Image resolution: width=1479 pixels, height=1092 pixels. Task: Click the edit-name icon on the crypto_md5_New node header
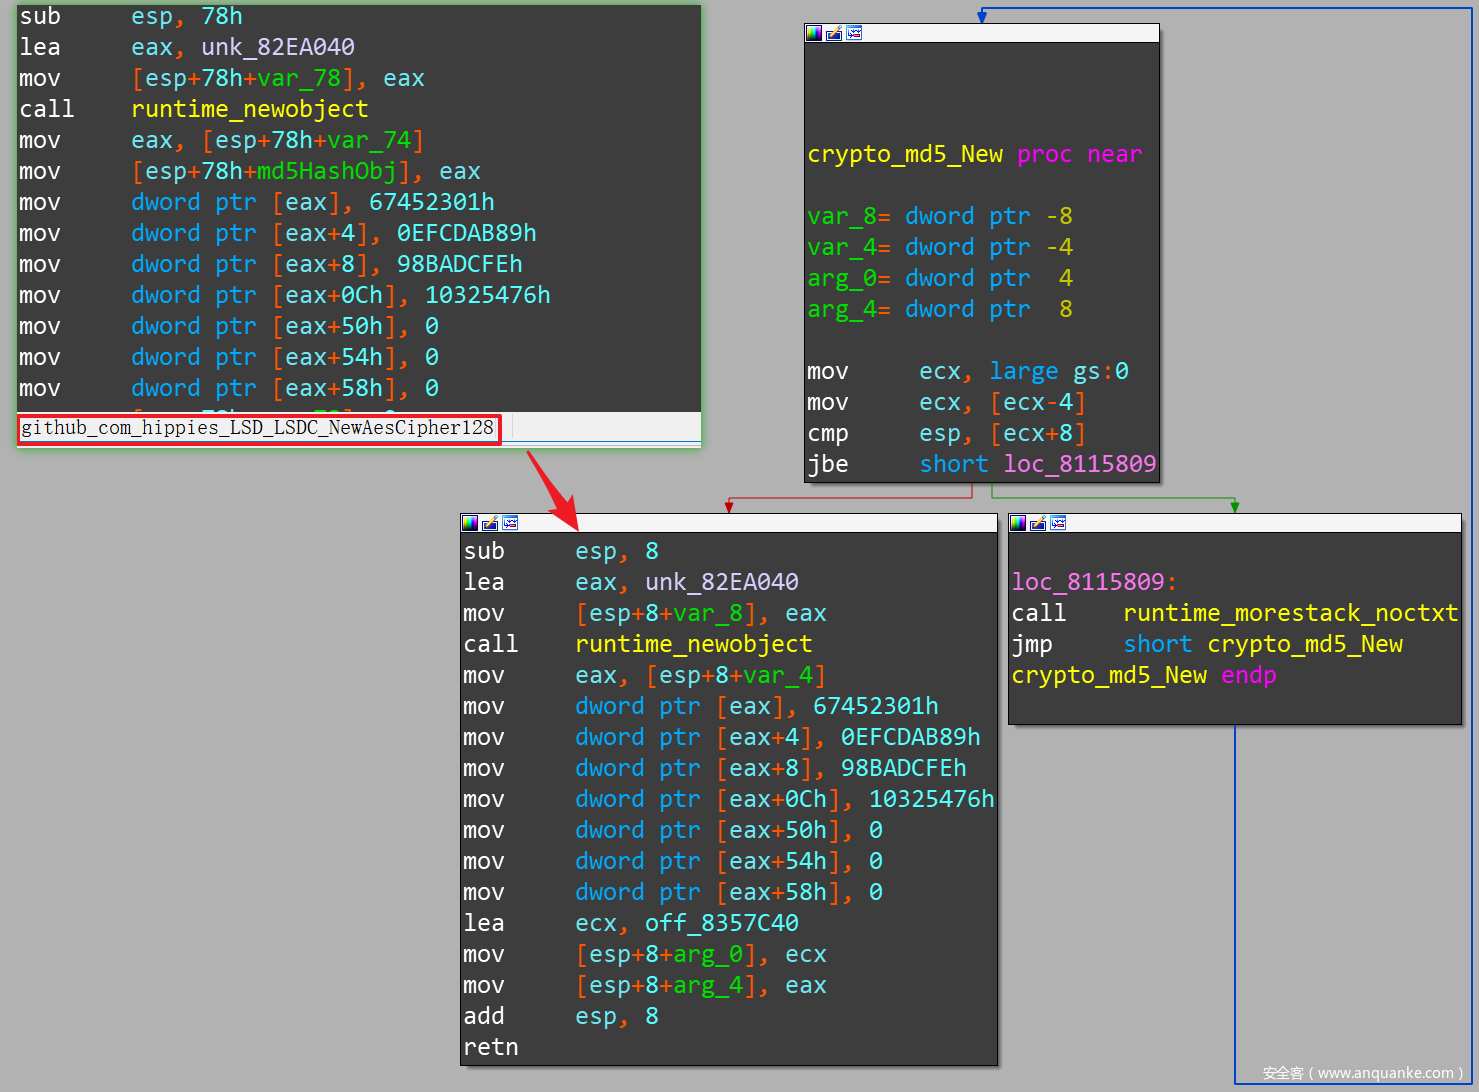(x=834, y=33)
